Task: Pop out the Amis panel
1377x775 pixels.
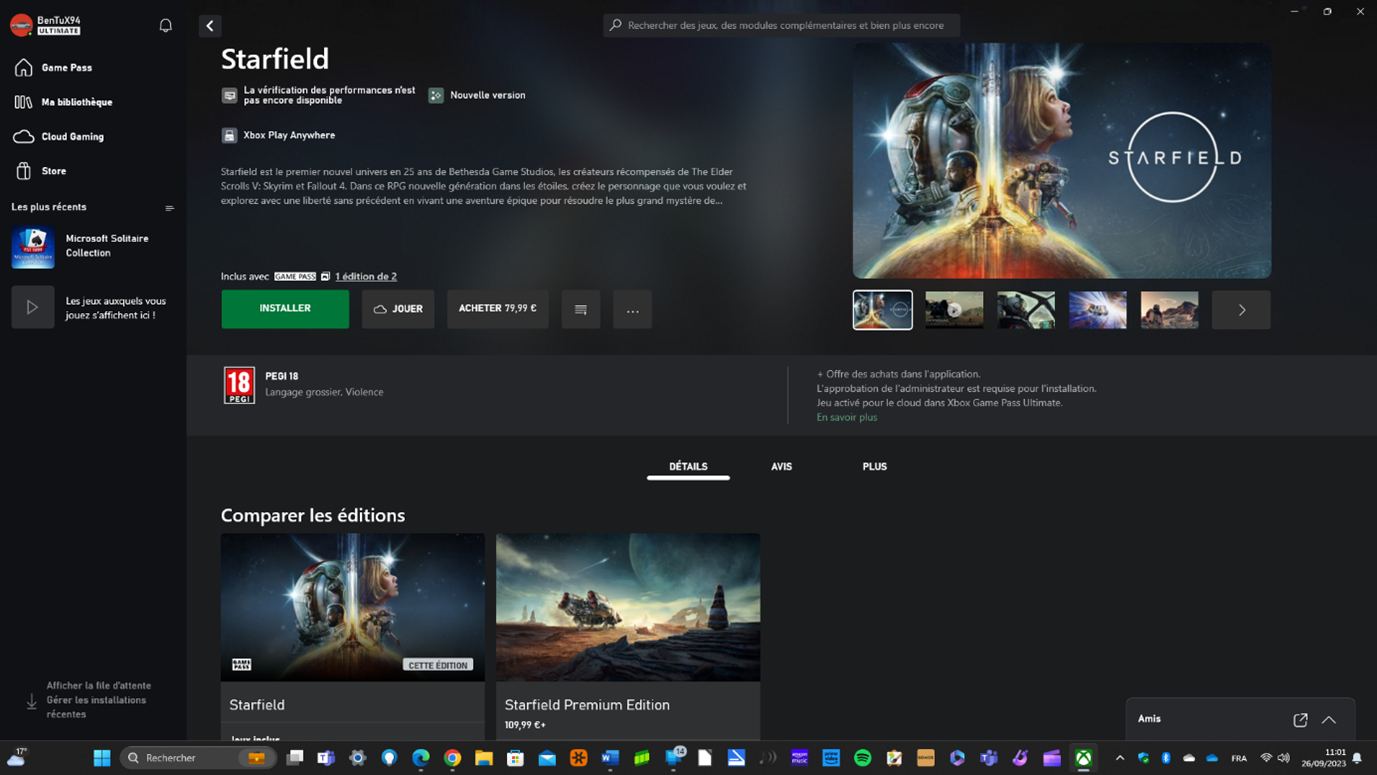Action: (1300, 720)
